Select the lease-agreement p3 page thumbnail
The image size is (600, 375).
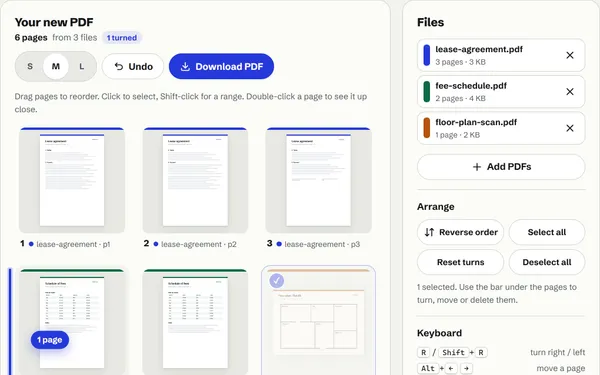[x=318, y=180]
